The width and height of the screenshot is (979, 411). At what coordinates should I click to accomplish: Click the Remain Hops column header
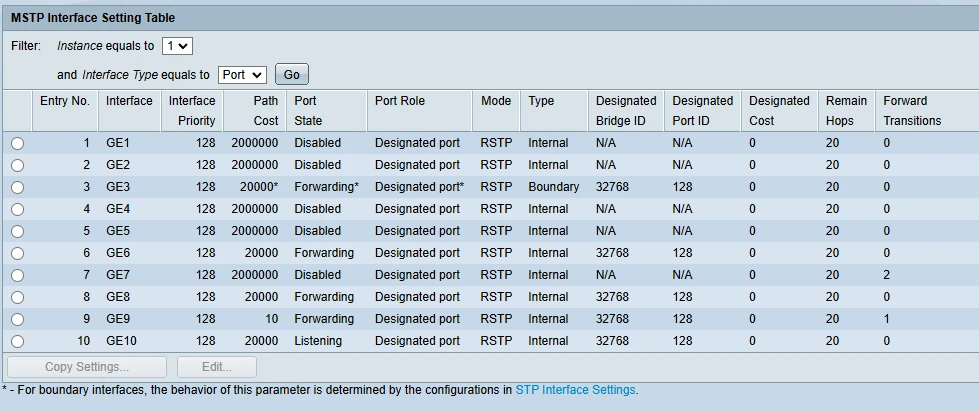click(x=847, y=111)
